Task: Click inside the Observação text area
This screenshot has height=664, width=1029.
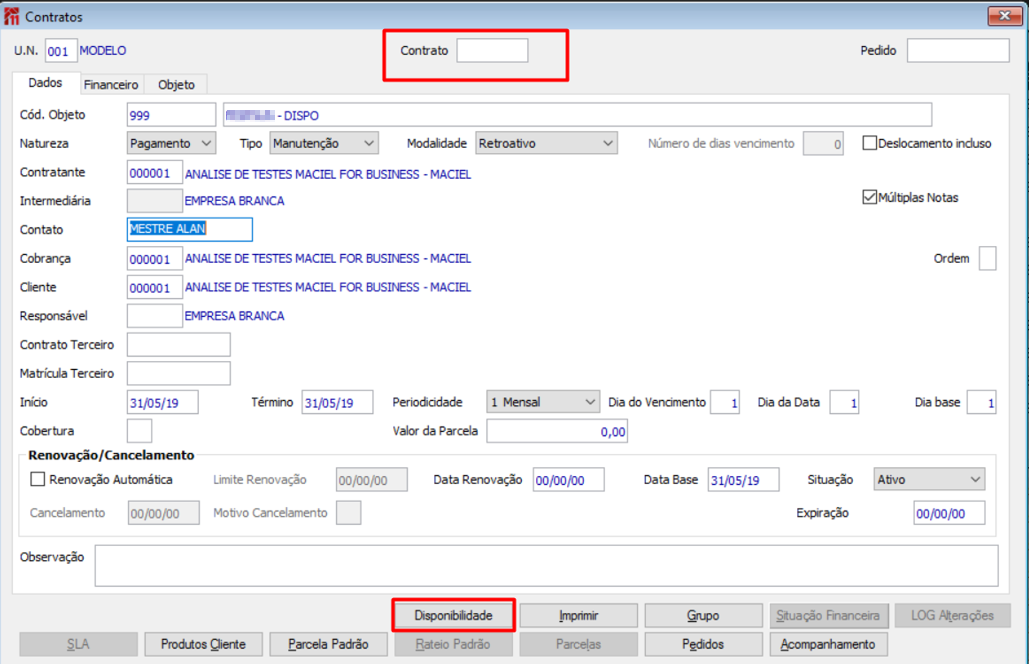Action: (x=546, y=566)
